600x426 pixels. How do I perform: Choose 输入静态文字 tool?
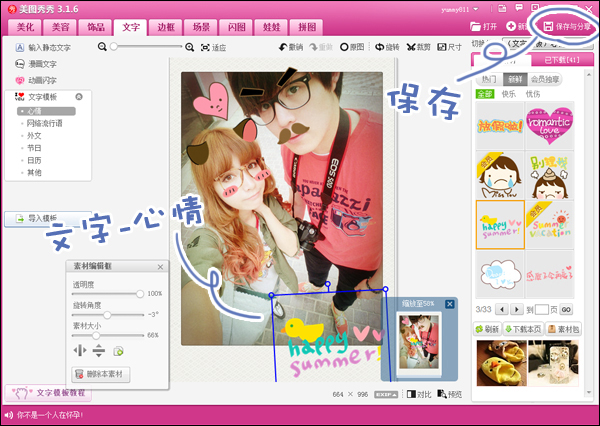coord(43,47)
